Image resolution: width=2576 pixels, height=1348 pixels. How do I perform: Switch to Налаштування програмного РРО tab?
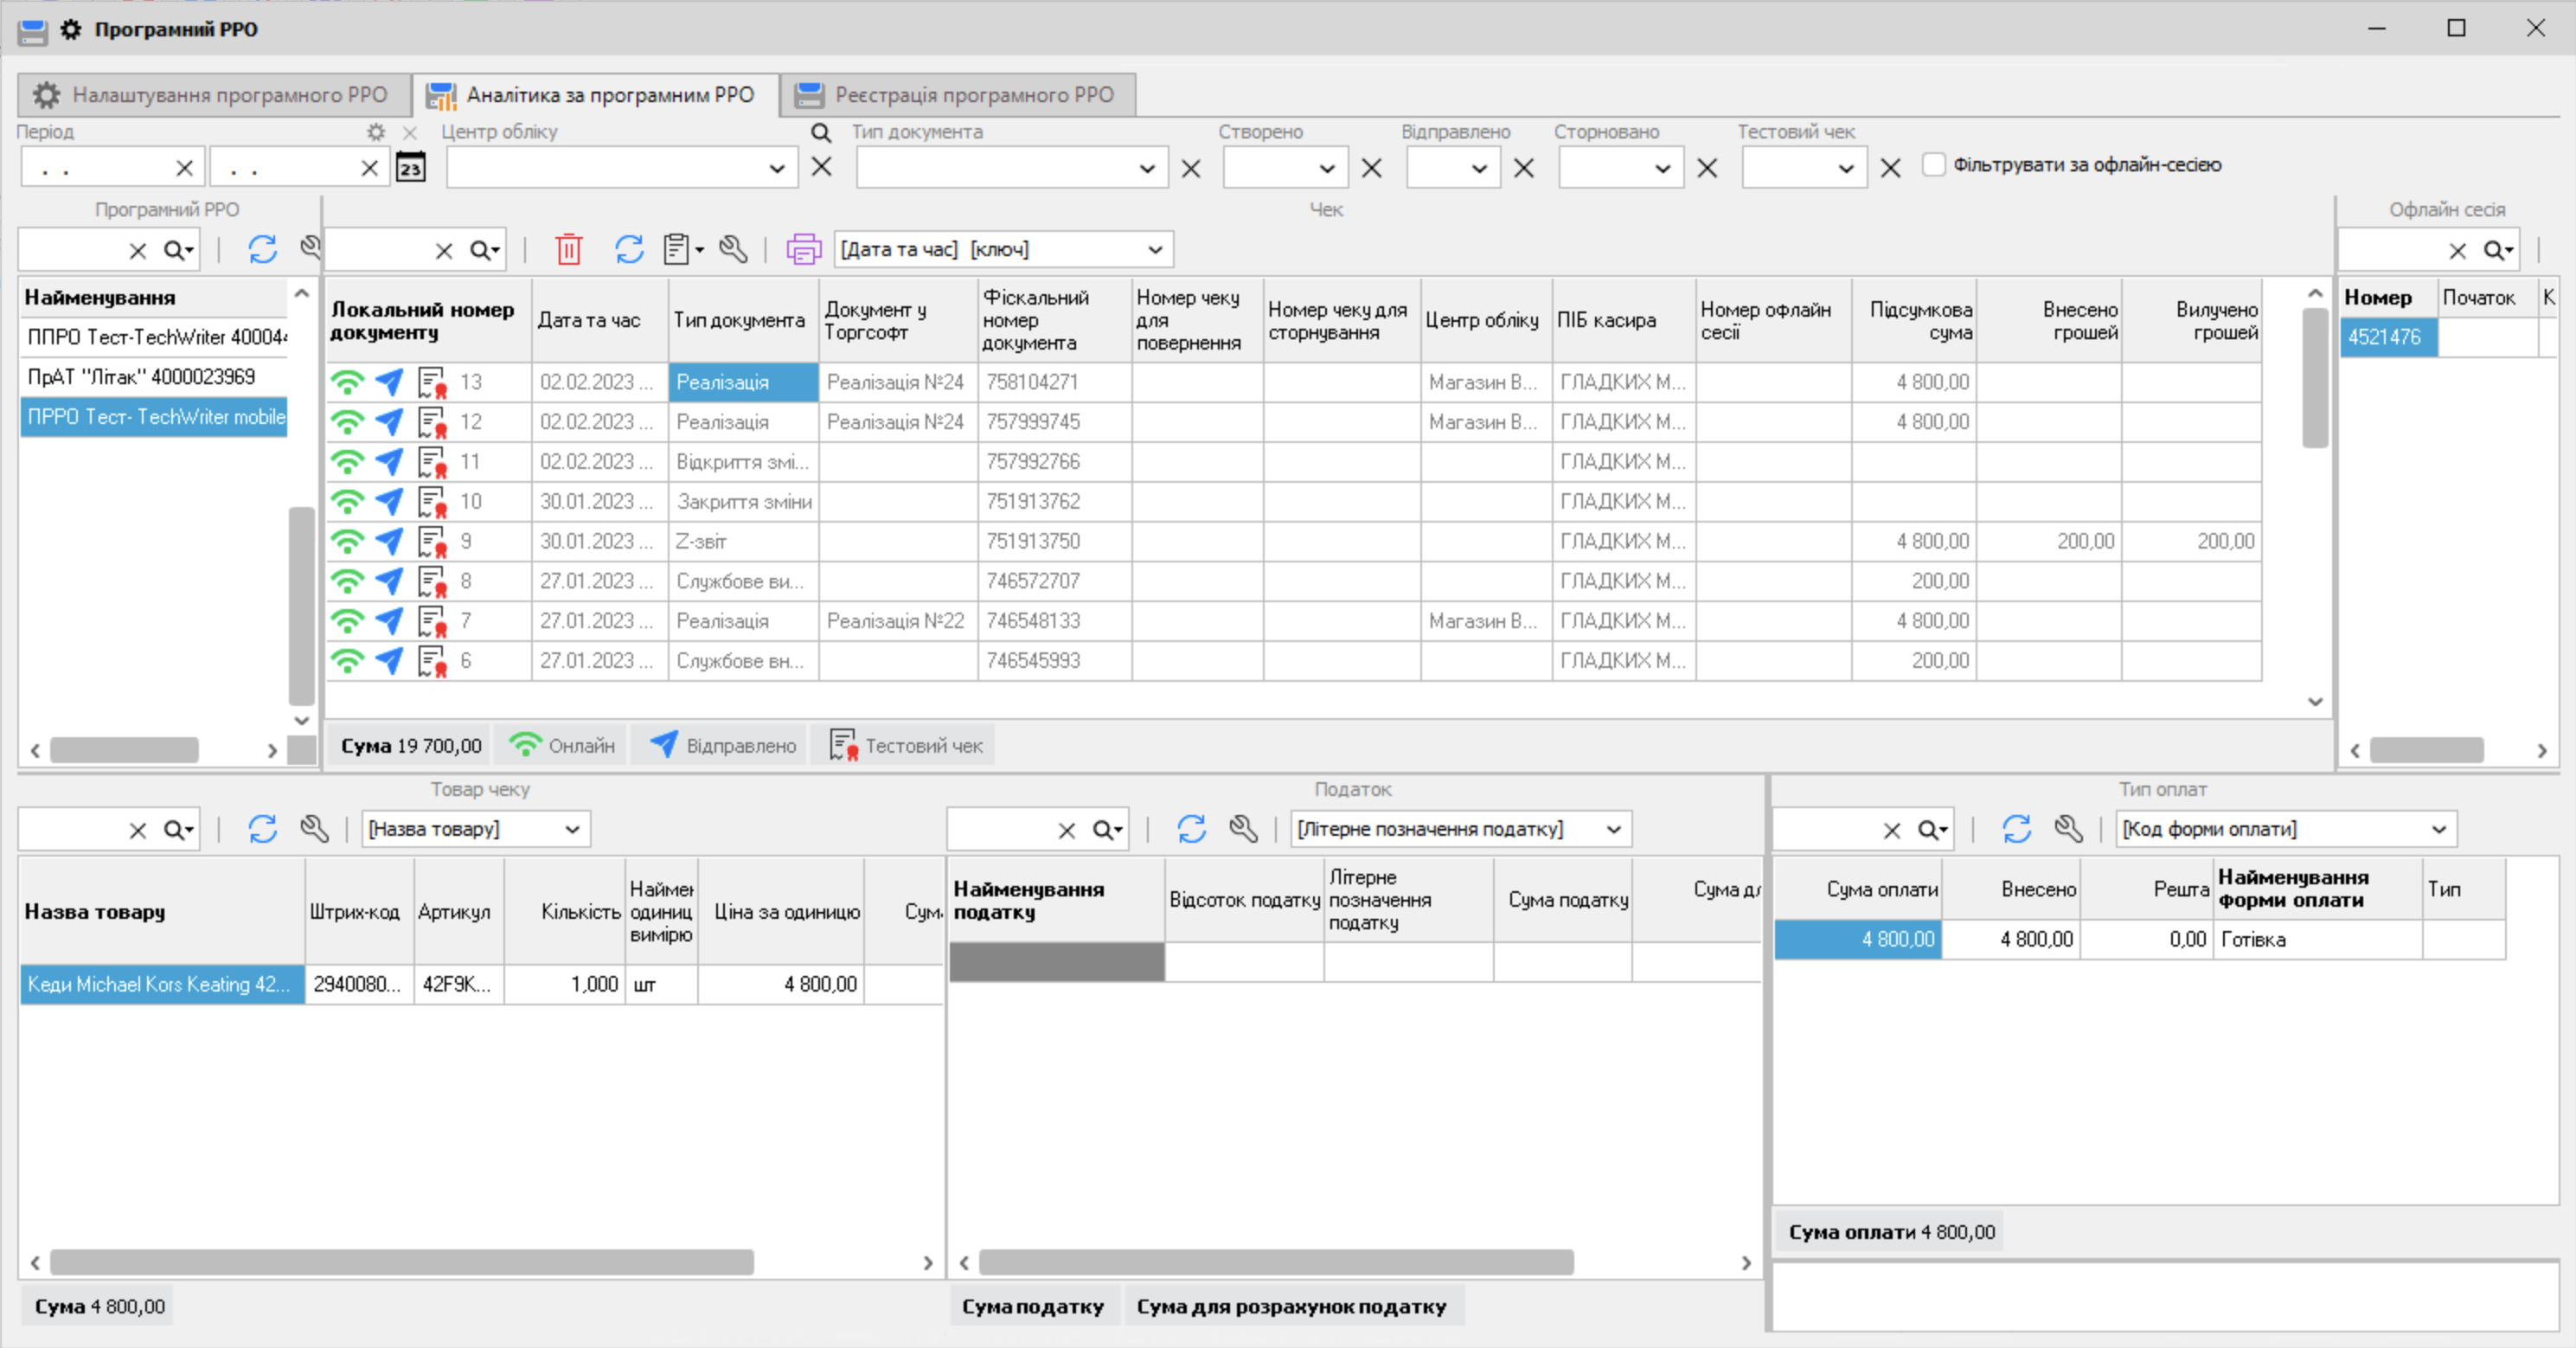pos(214,95)
